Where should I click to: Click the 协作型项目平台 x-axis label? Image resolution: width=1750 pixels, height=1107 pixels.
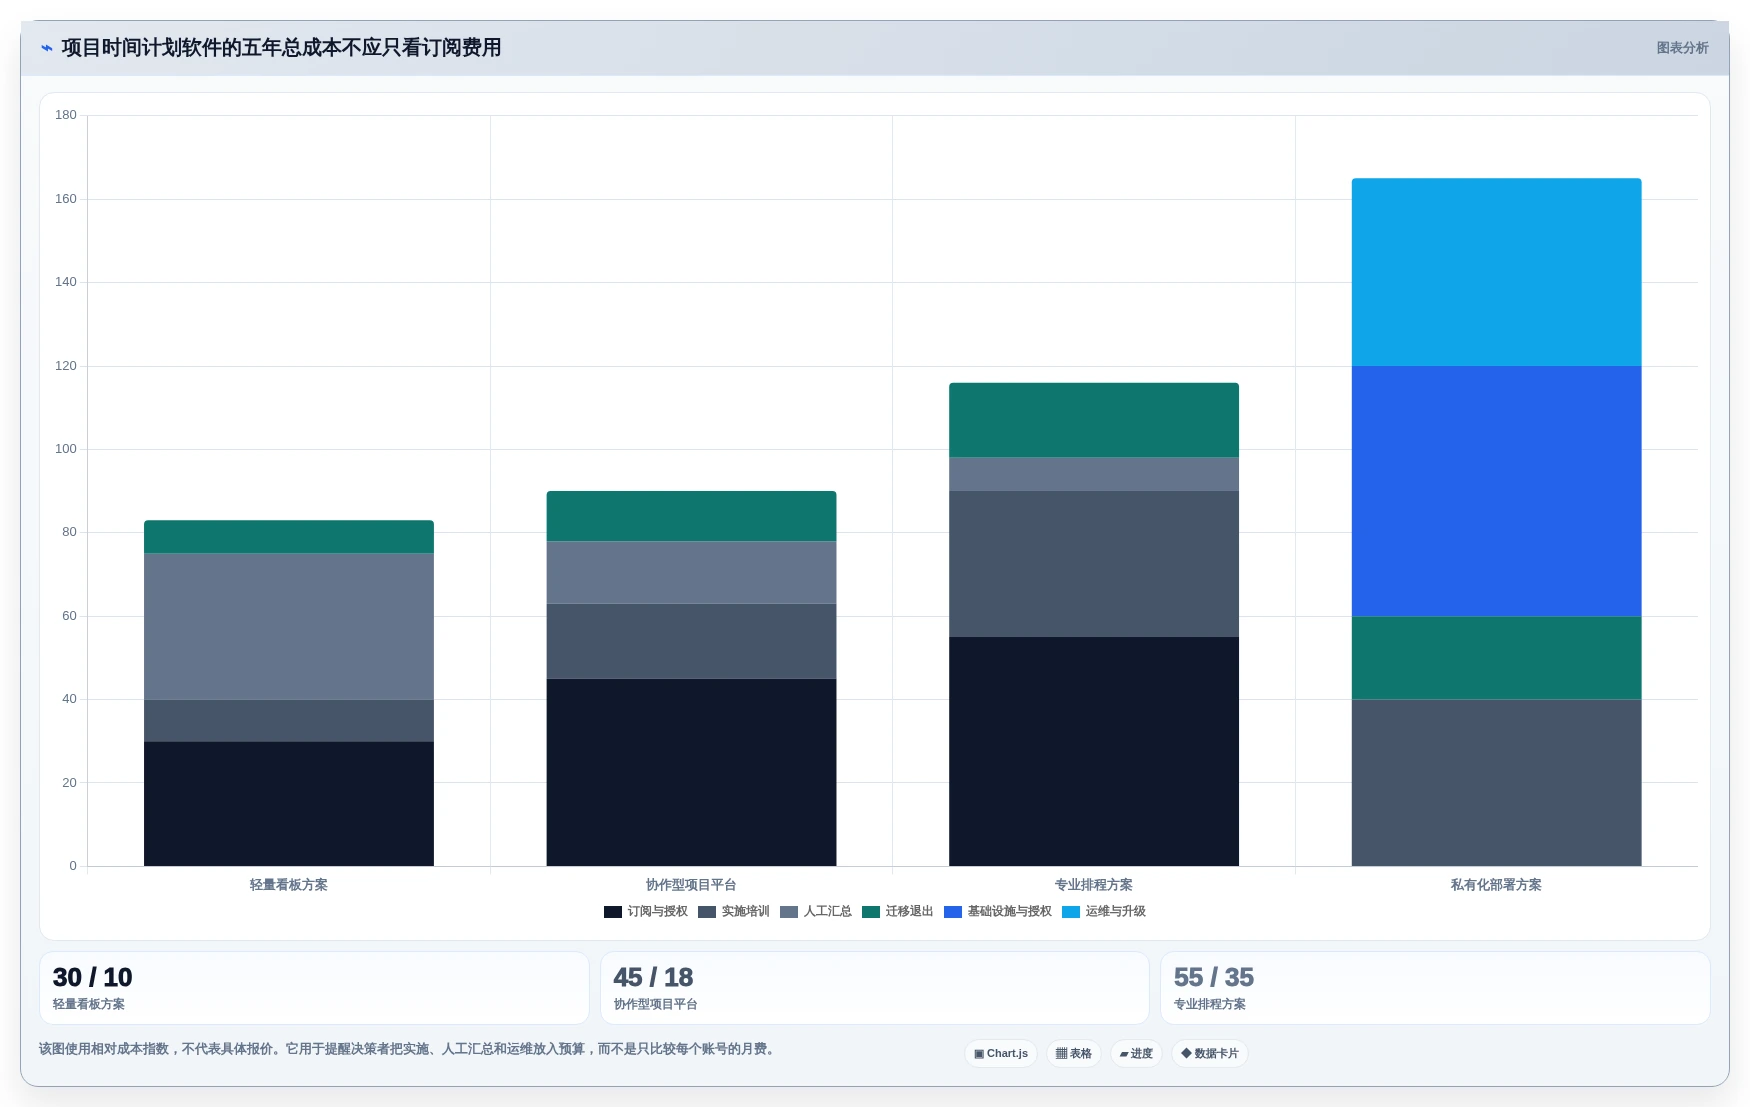point(691,885)
